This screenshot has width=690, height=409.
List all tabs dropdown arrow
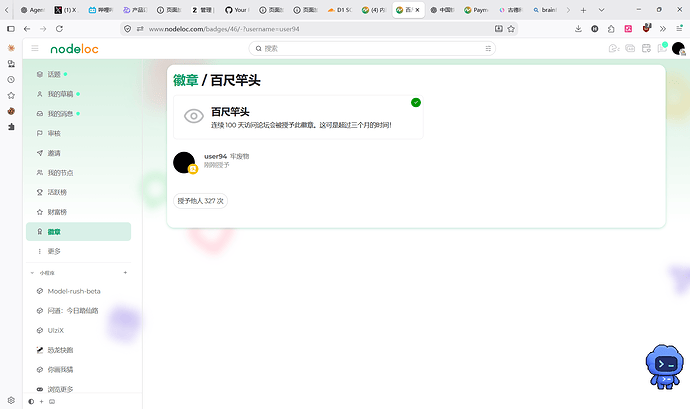tap(602, 10)
